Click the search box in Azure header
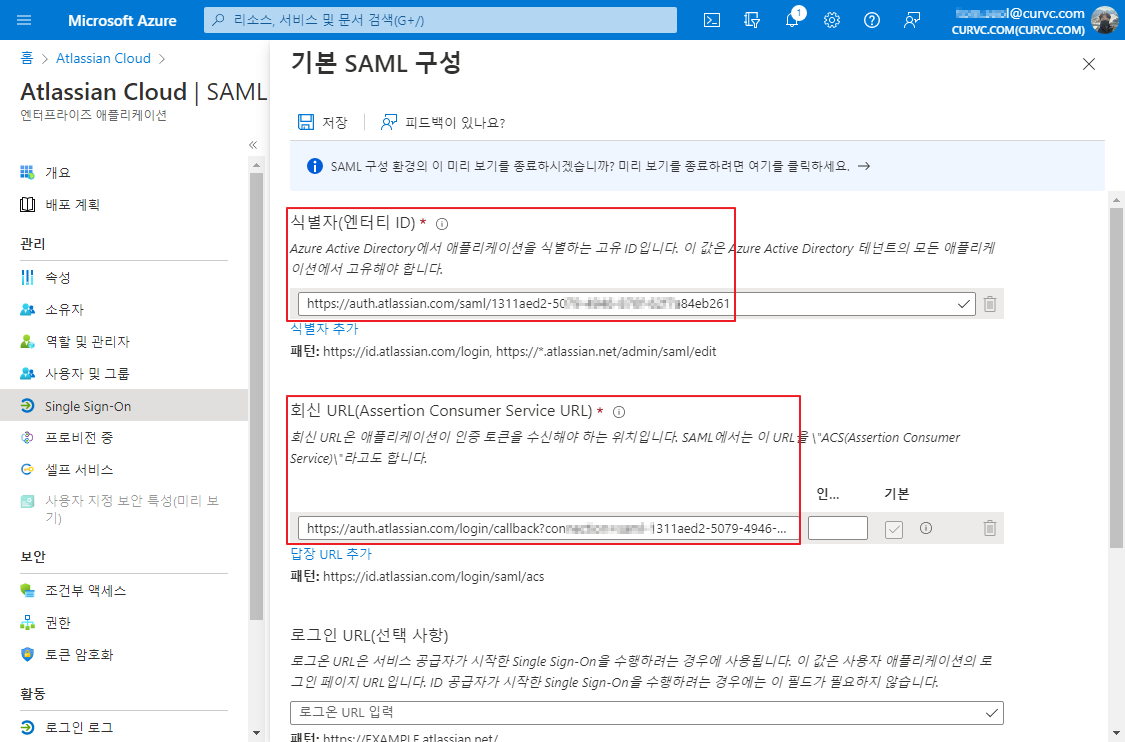This screenshot has height=742, width=1125. tap(441, 20)
